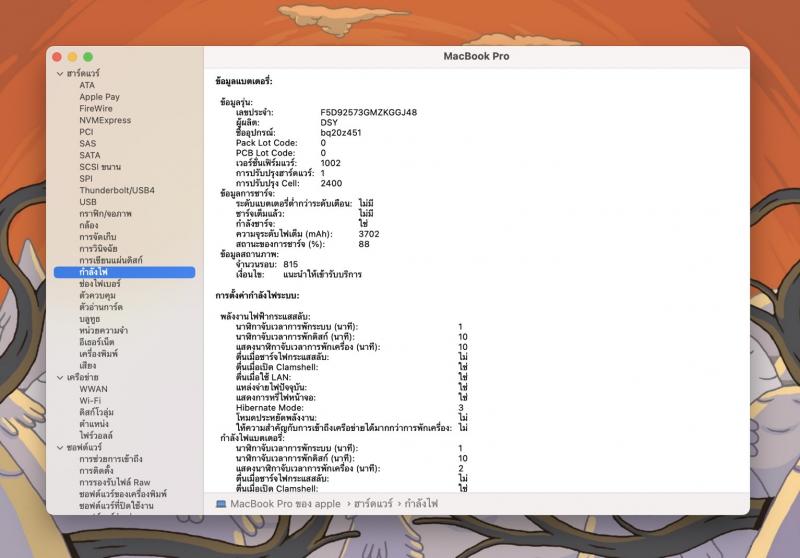The image size is (800, 558).
Task: Select การจัดเก็บ in the sidebar
Action: pyautogui.click(x=97, y=237)
